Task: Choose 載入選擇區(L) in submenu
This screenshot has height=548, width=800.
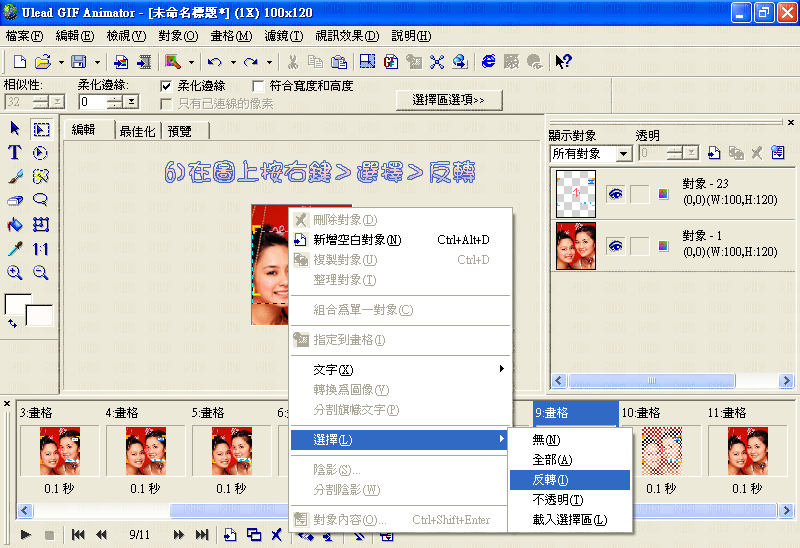Action: [x=570, y=519]
